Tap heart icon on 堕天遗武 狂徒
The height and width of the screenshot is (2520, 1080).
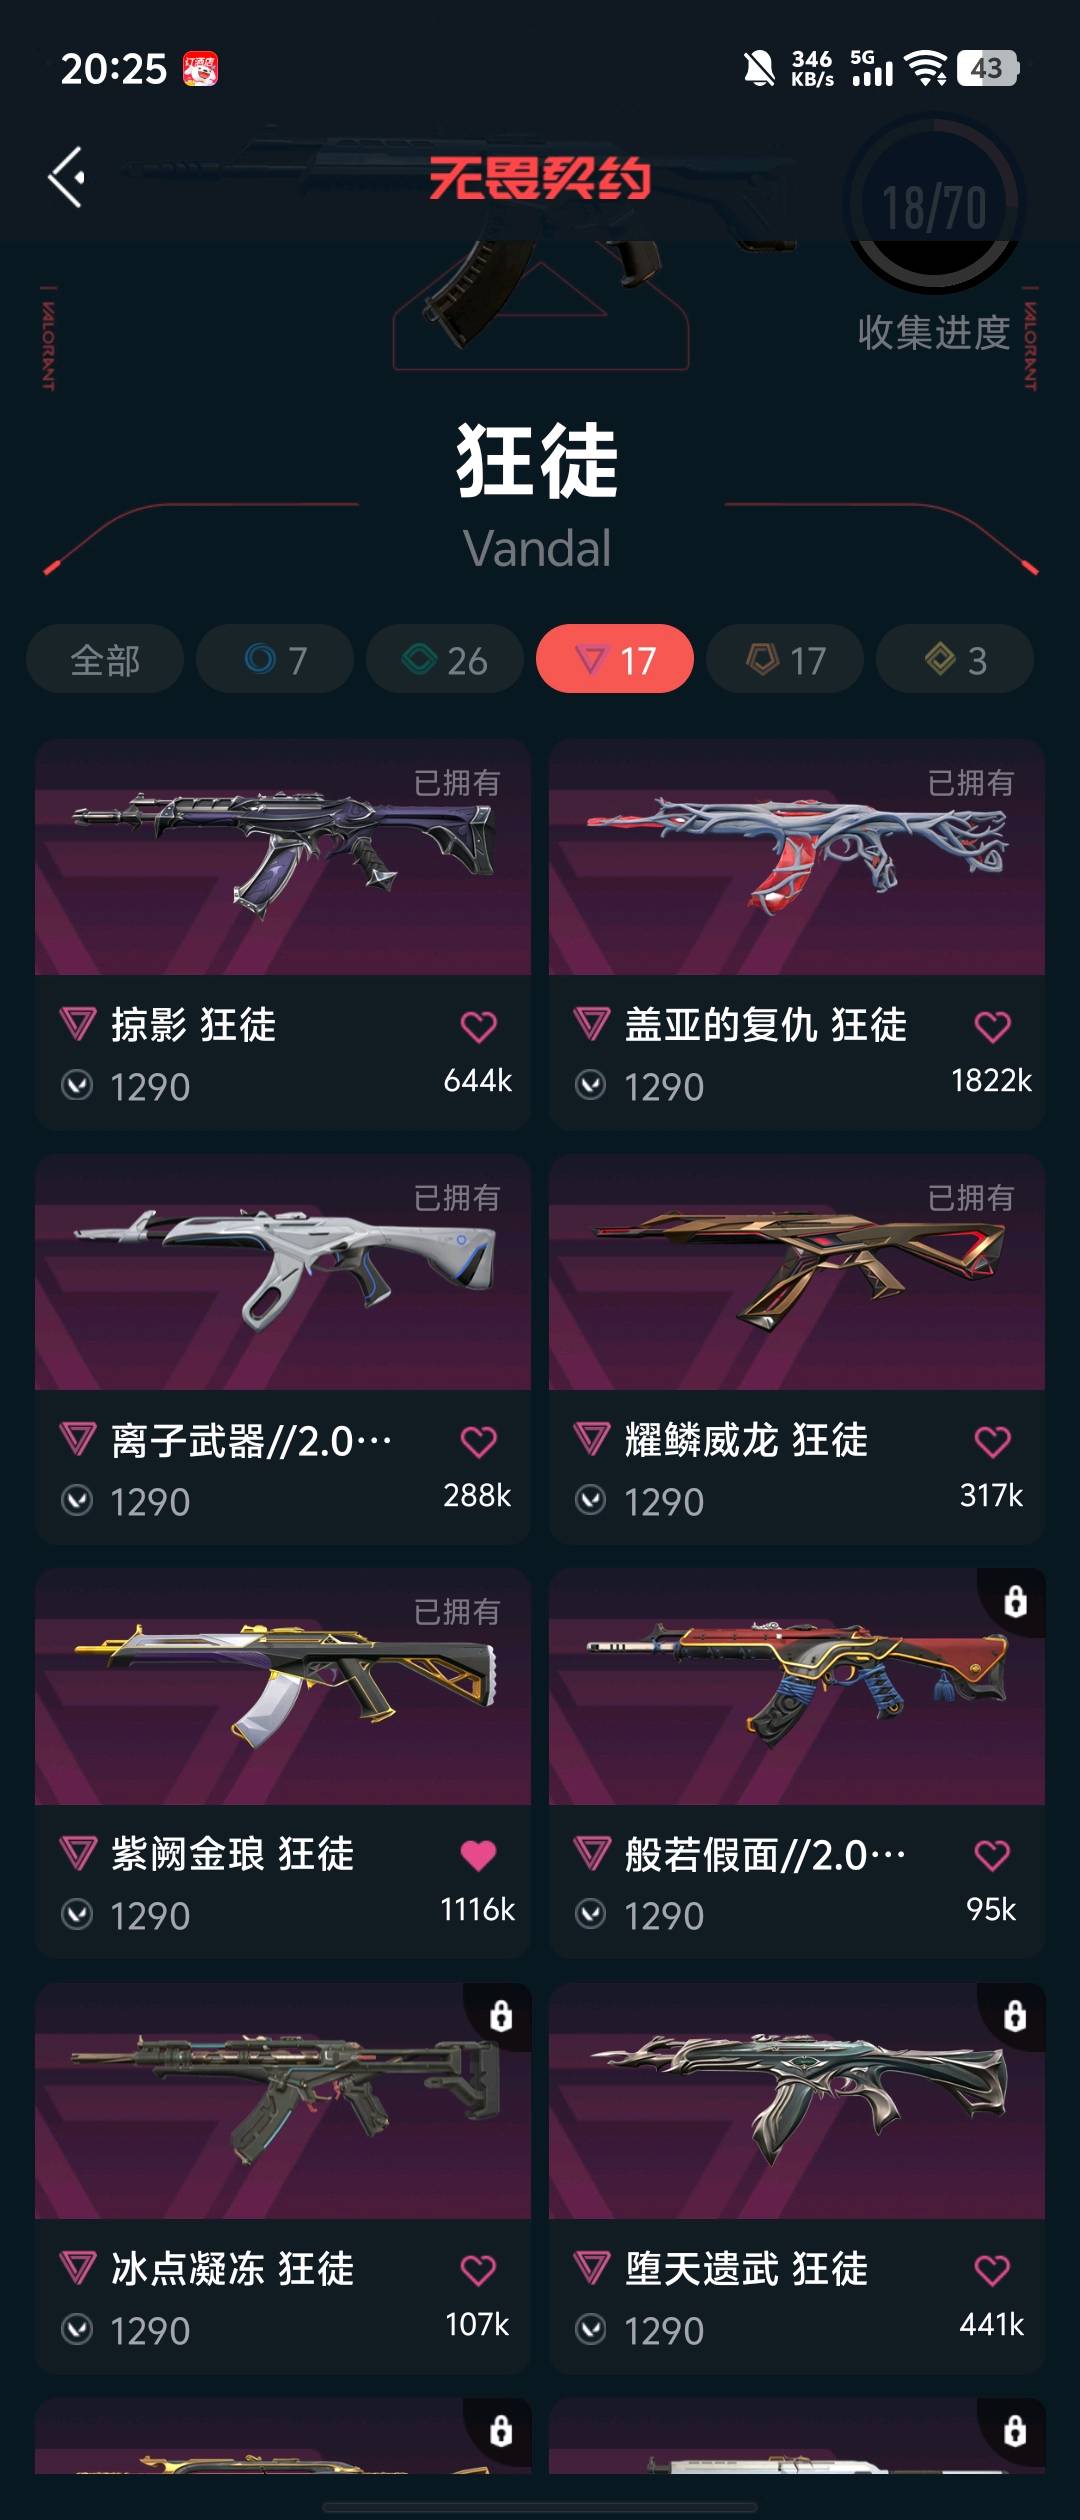(x=992, y=2270)
